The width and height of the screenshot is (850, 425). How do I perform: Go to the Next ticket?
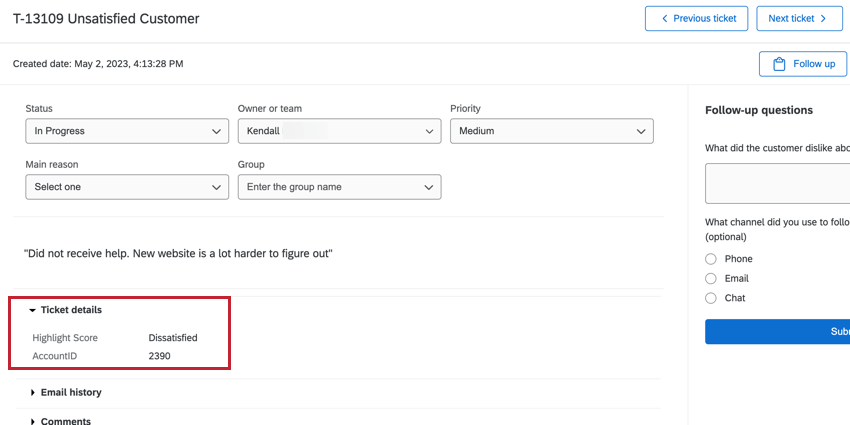[x=798, y=18]
